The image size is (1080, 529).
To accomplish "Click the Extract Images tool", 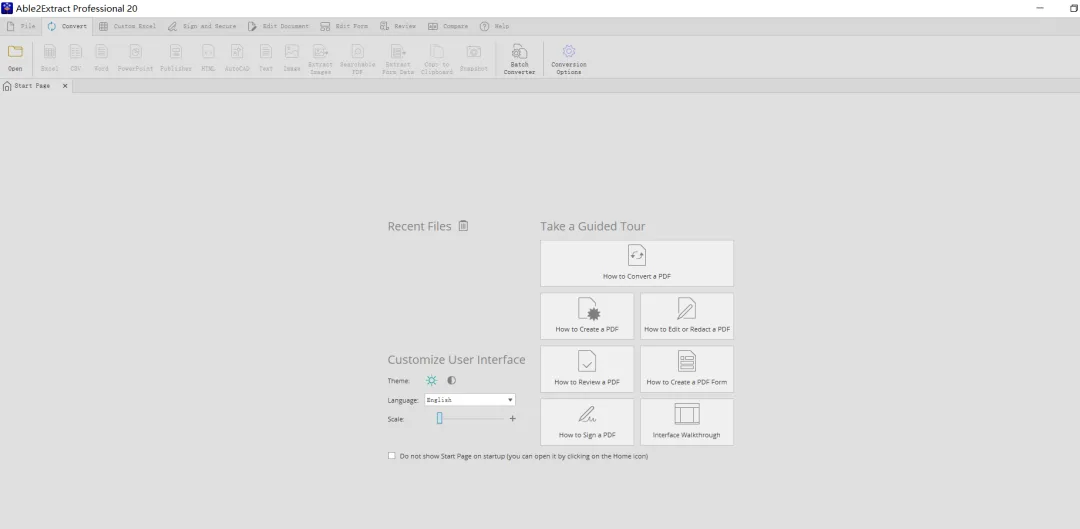I will [x=320, y=59].
